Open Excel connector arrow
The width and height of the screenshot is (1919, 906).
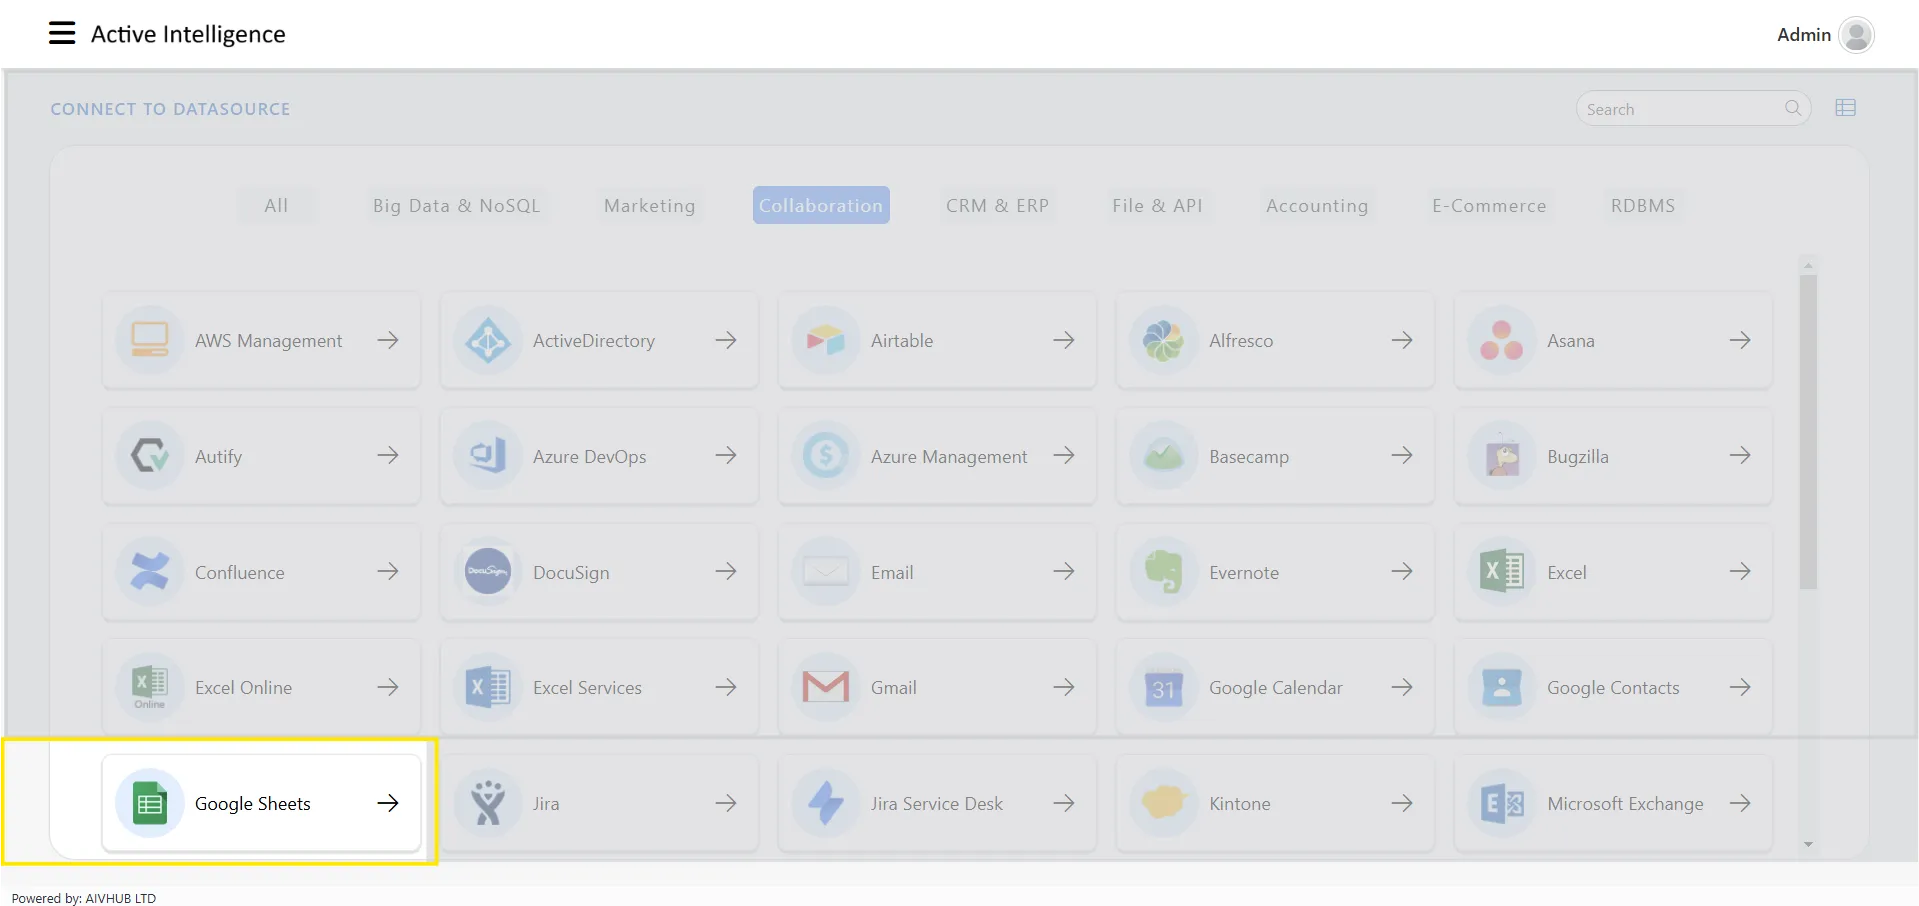pyautogui.click(x=1740, y=571)
